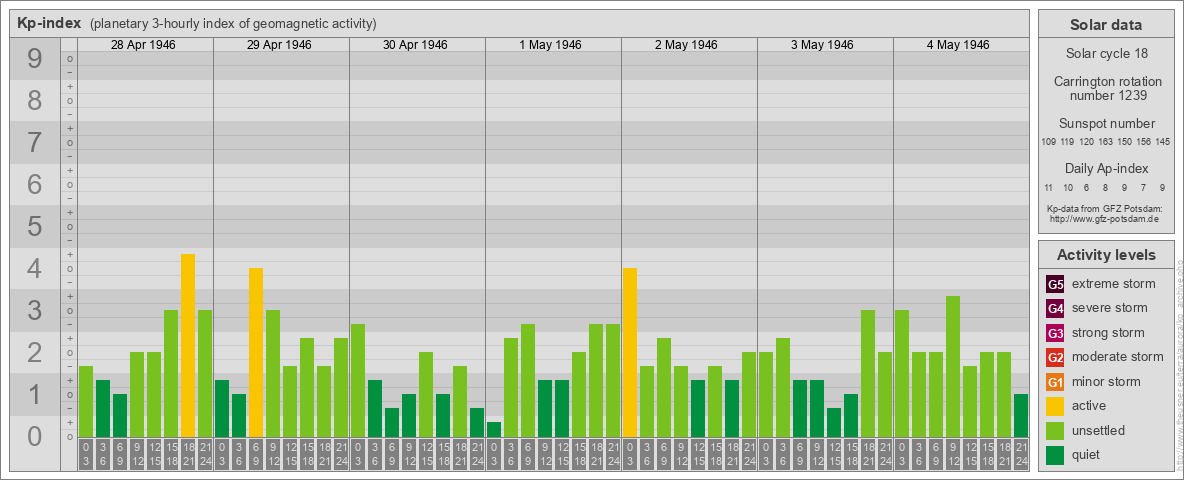This screenshot has width=1184, height=480.
Task: Click the 4 May 21-24 dark green bar
Action: coord(1021,415)
